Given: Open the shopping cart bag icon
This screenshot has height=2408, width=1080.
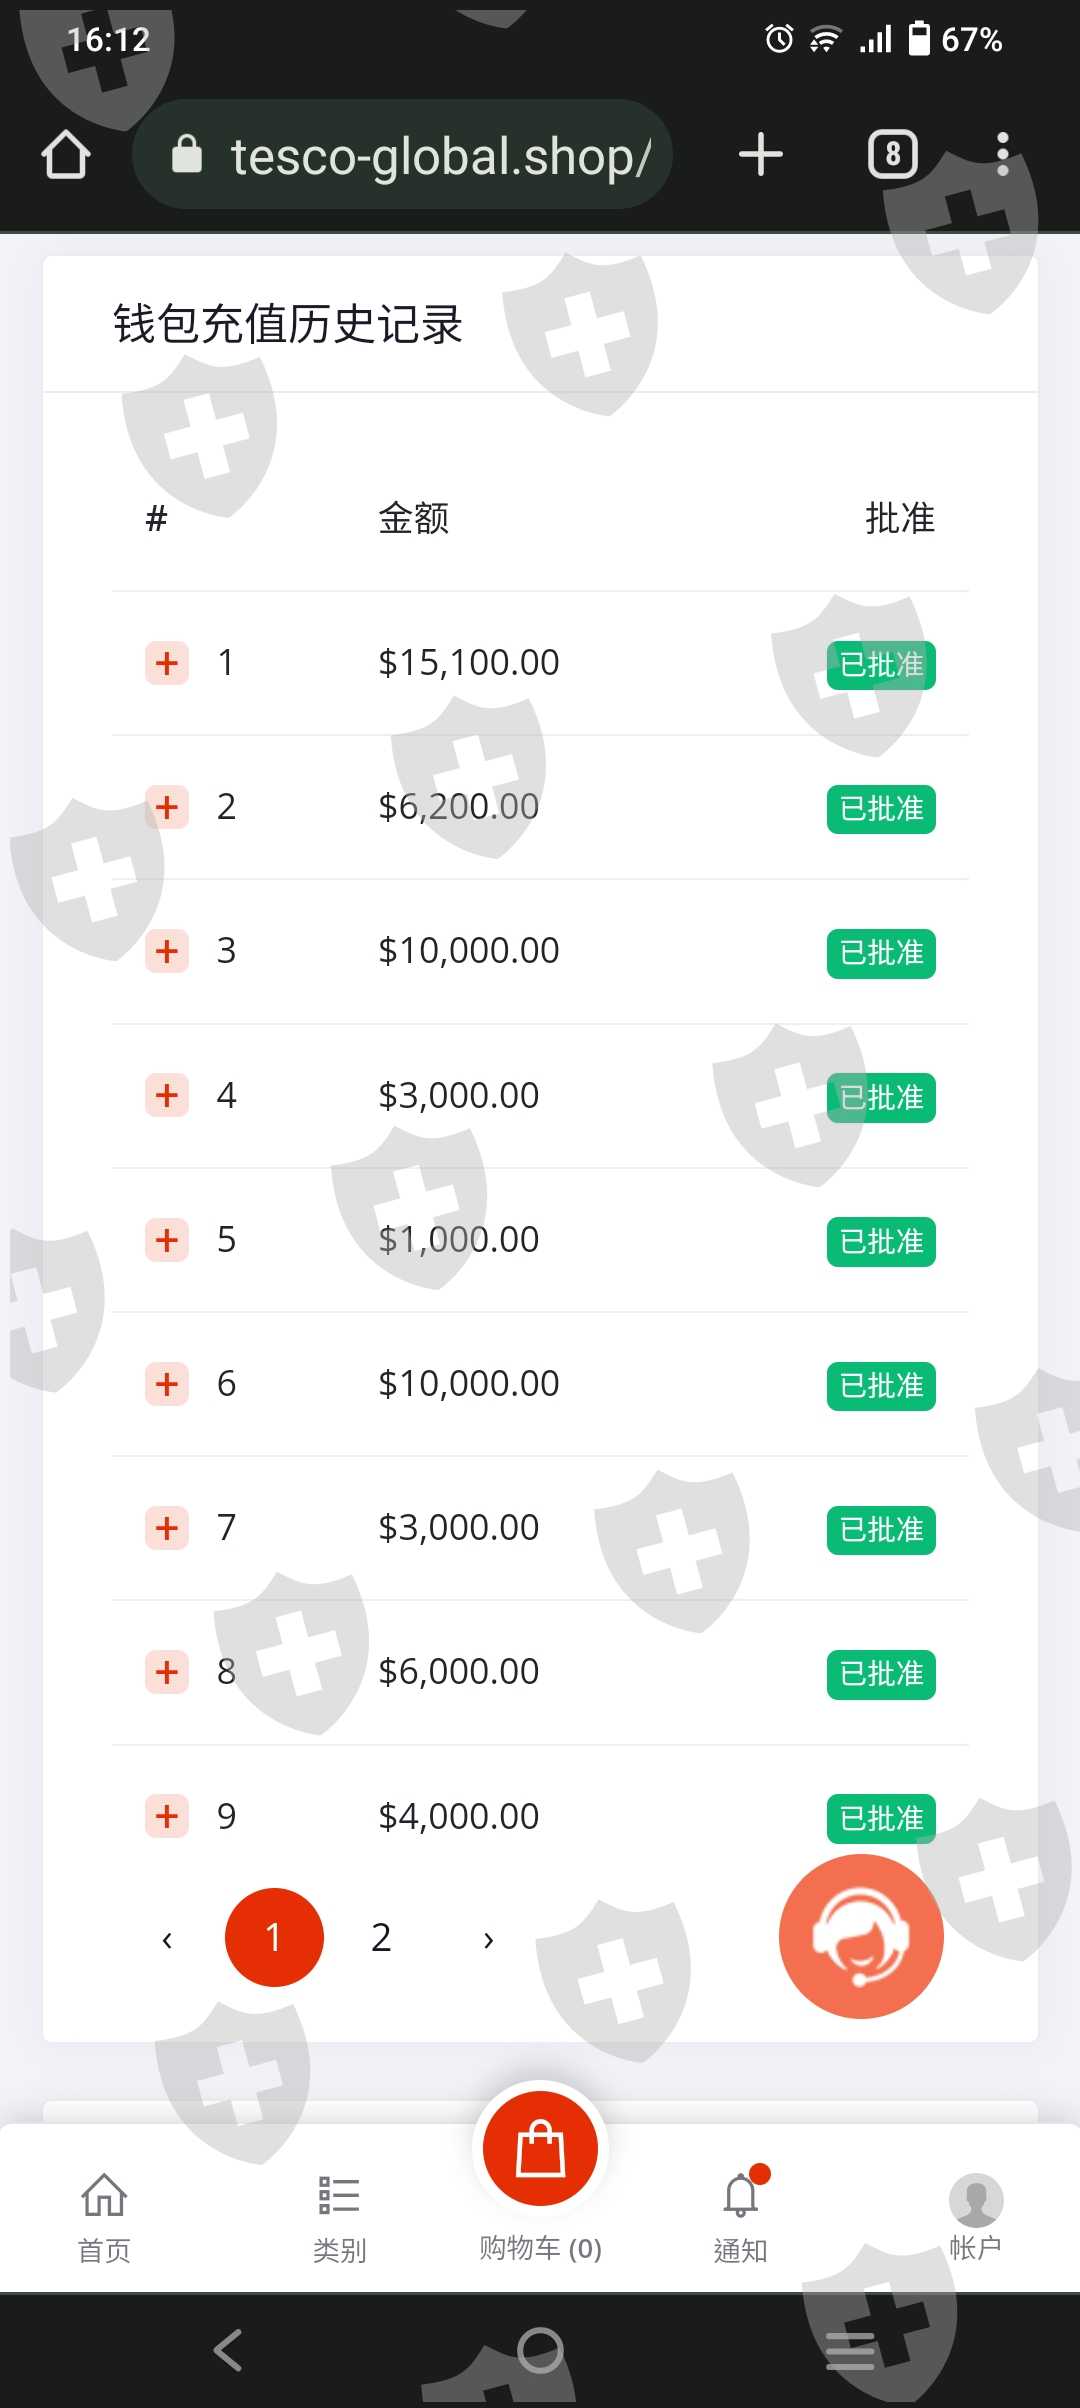Looking at the screenshot, I should [x=540, y=2148].
